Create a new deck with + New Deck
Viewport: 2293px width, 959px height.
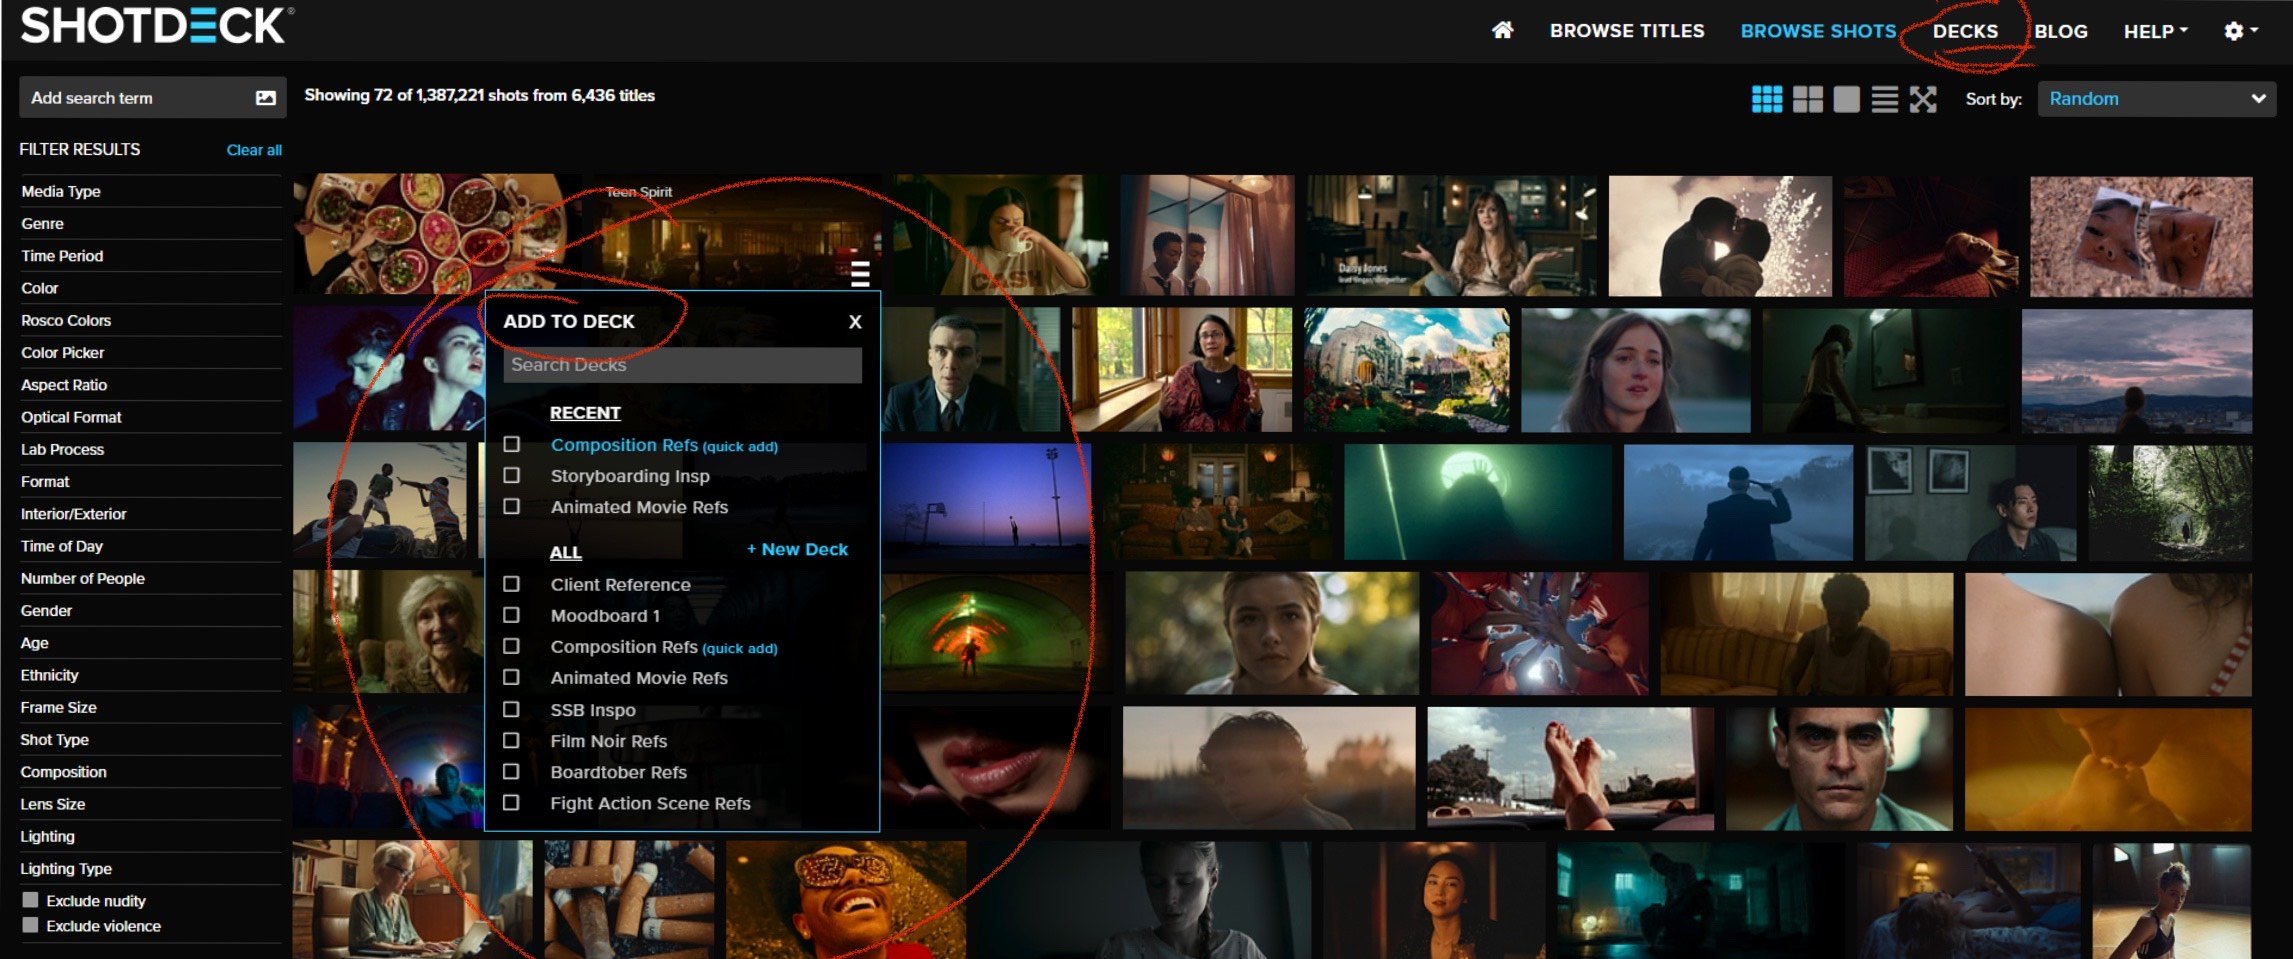797,549
